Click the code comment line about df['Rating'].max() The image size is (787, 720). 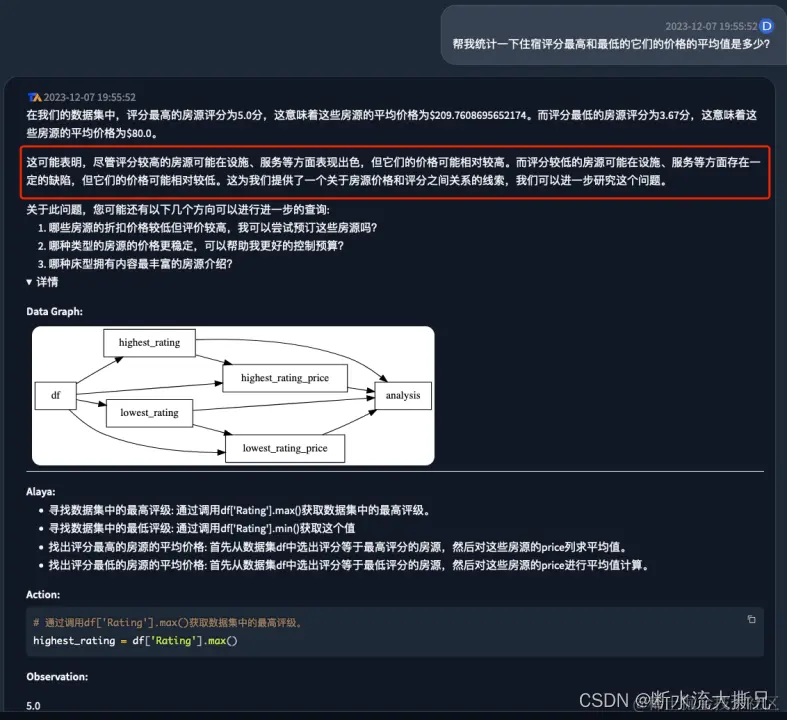pos(167,623)
